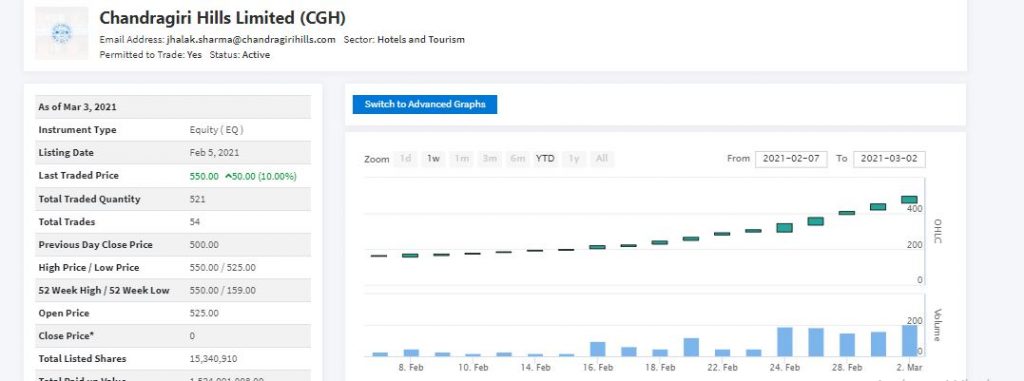Screen dimensions: 1024x381
Task: Open the Switch to Advanced Graphs view
Action: click(424, 105)
